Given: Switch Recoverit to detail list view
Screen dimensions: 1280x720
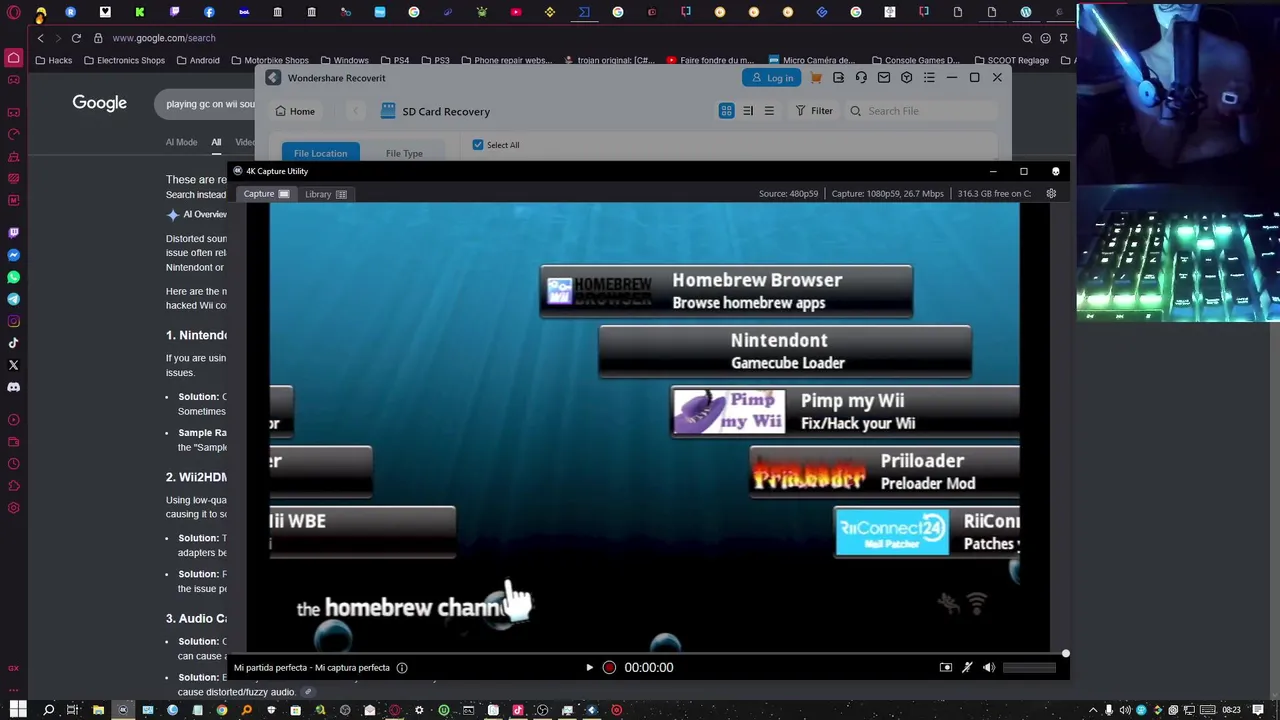Looking at the screenshot, I should [748, 111].
